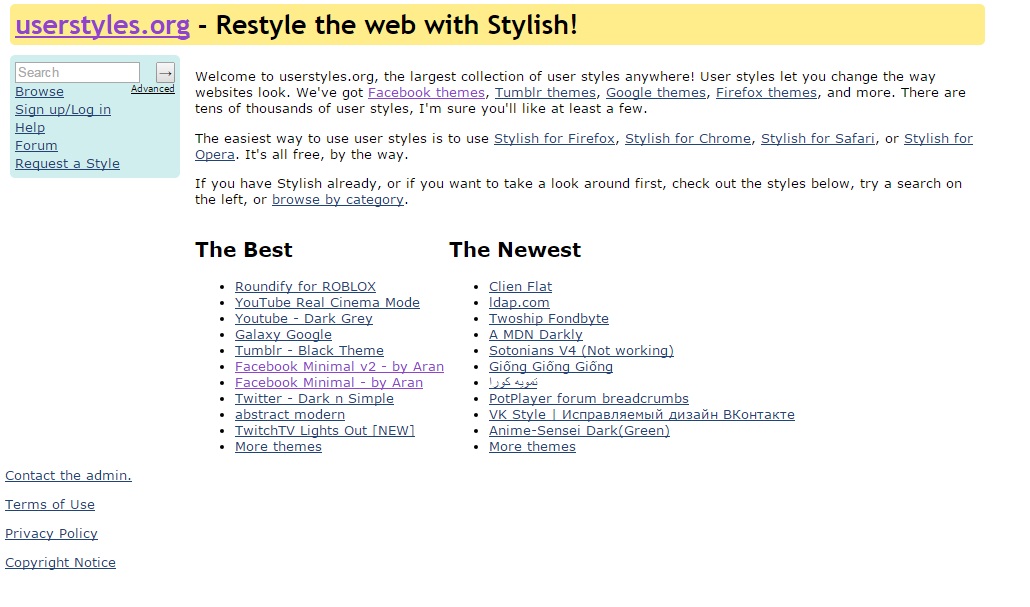Open Clien Flat from The Newest
The image size is (1030, 607).
click(520, 286)
